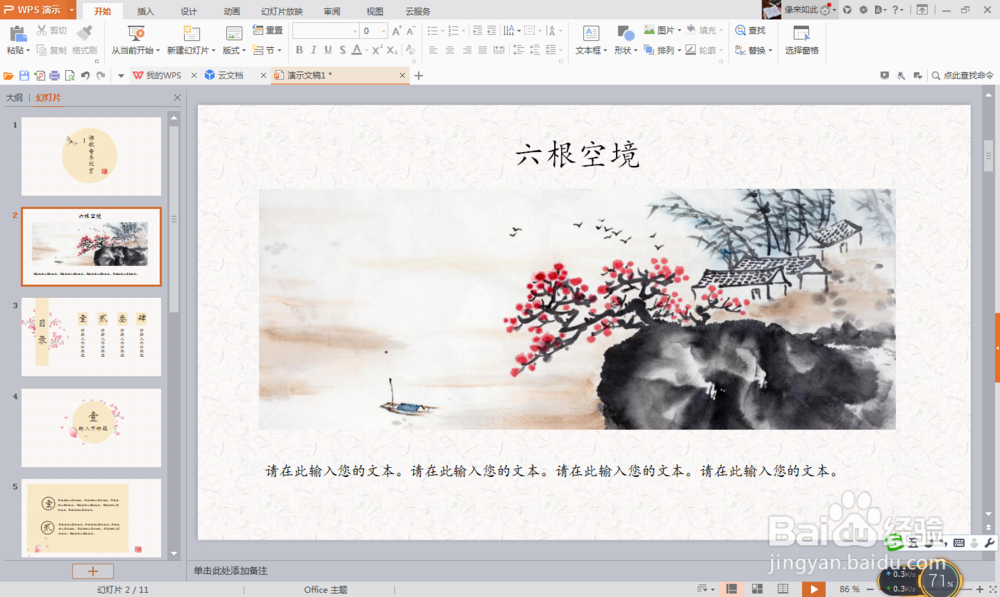This screenshot has width=1000, height=597.
Task: Click the Reset (重置) button
Action: coord(268,30)
